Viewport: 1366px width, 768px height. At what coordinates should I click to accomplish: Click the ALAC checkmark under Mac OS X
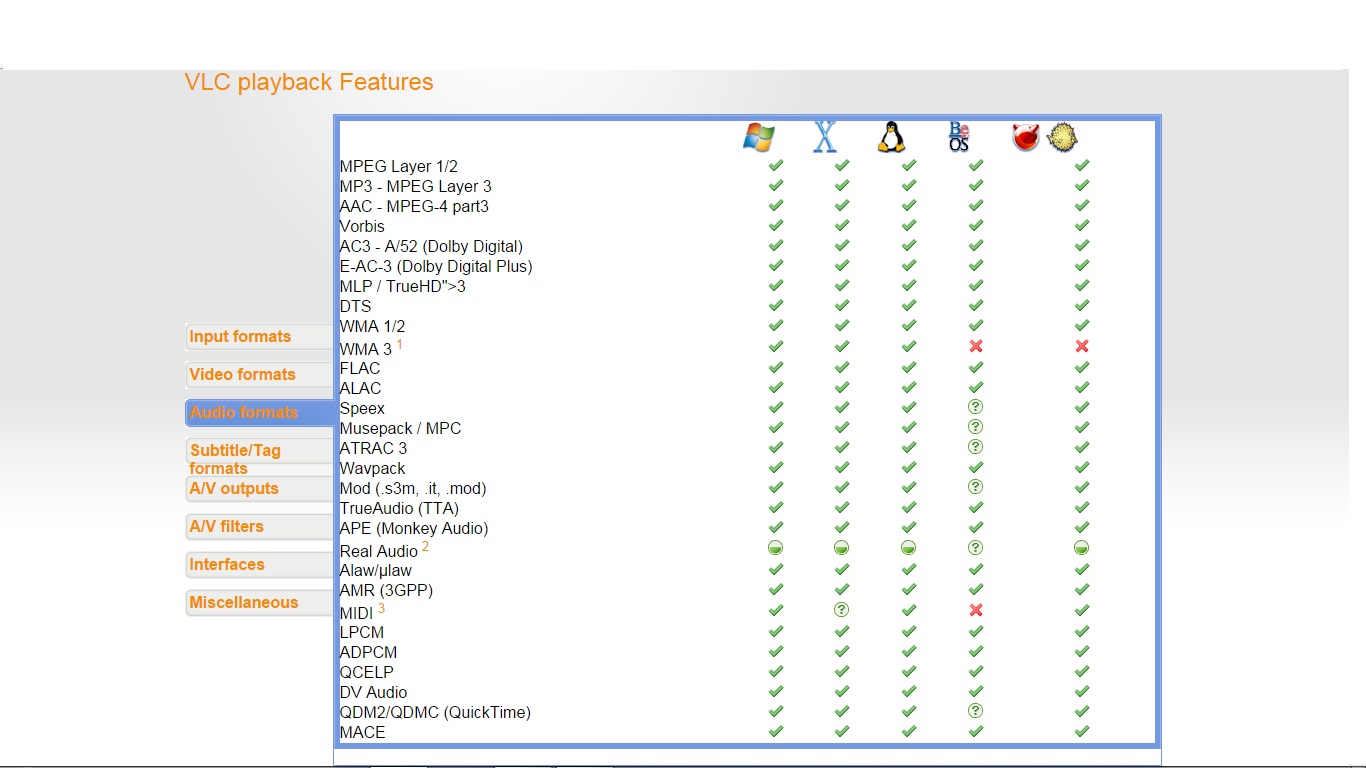tap(842, 387)
